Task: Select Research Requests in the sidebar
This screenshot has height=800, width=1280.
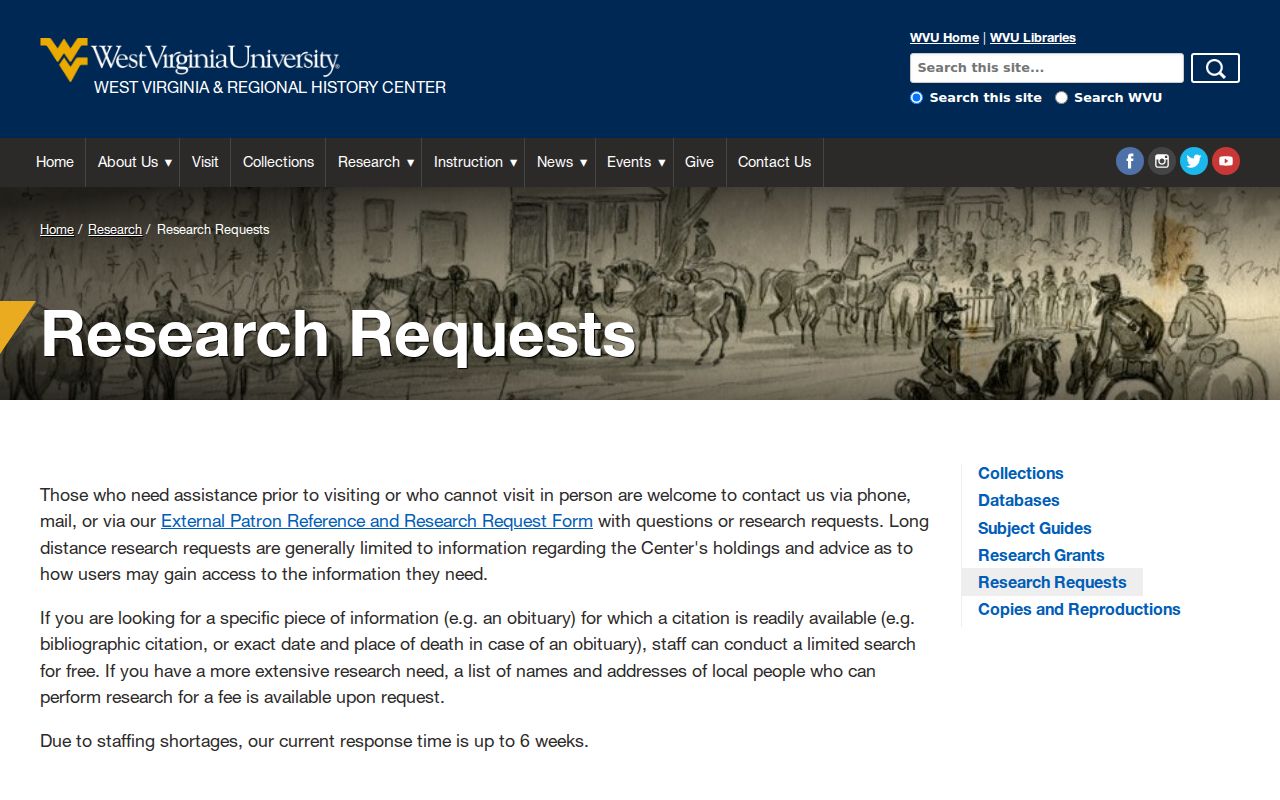Action: [1052, 582]
